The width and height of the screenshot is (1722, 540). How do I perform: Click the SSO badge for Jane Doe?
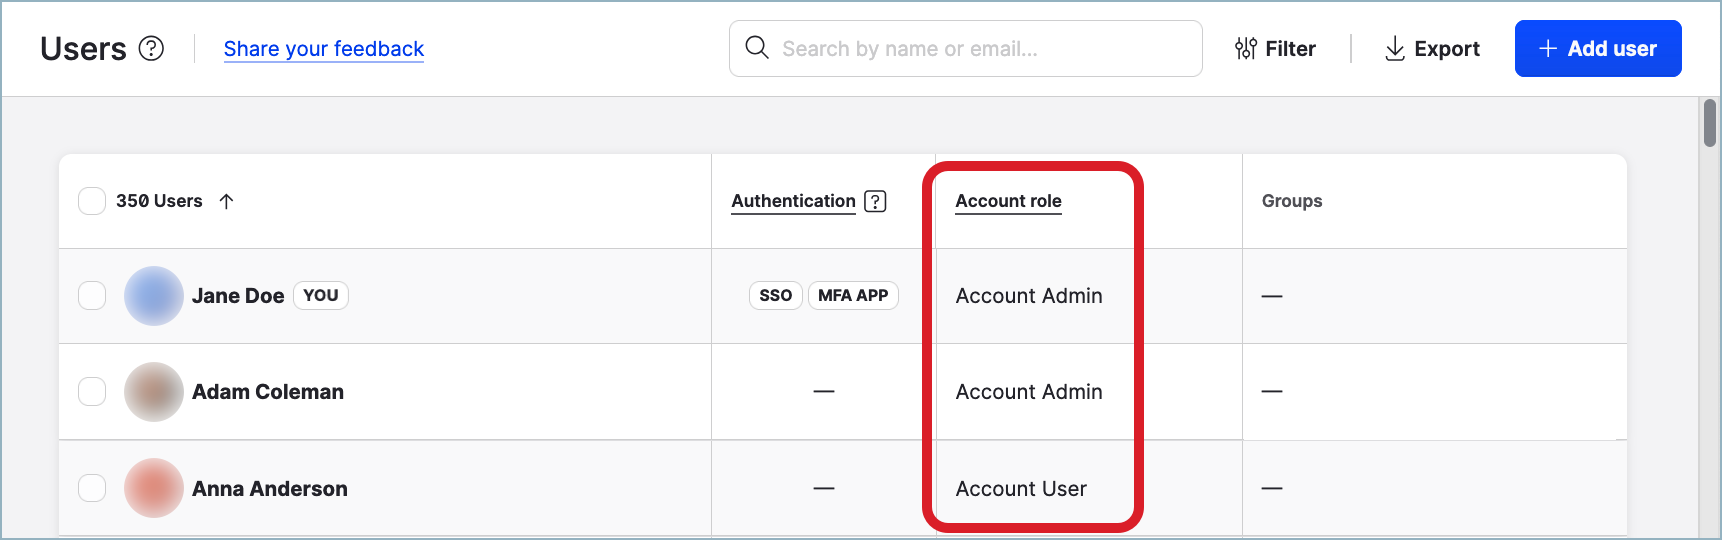point(775,296)
